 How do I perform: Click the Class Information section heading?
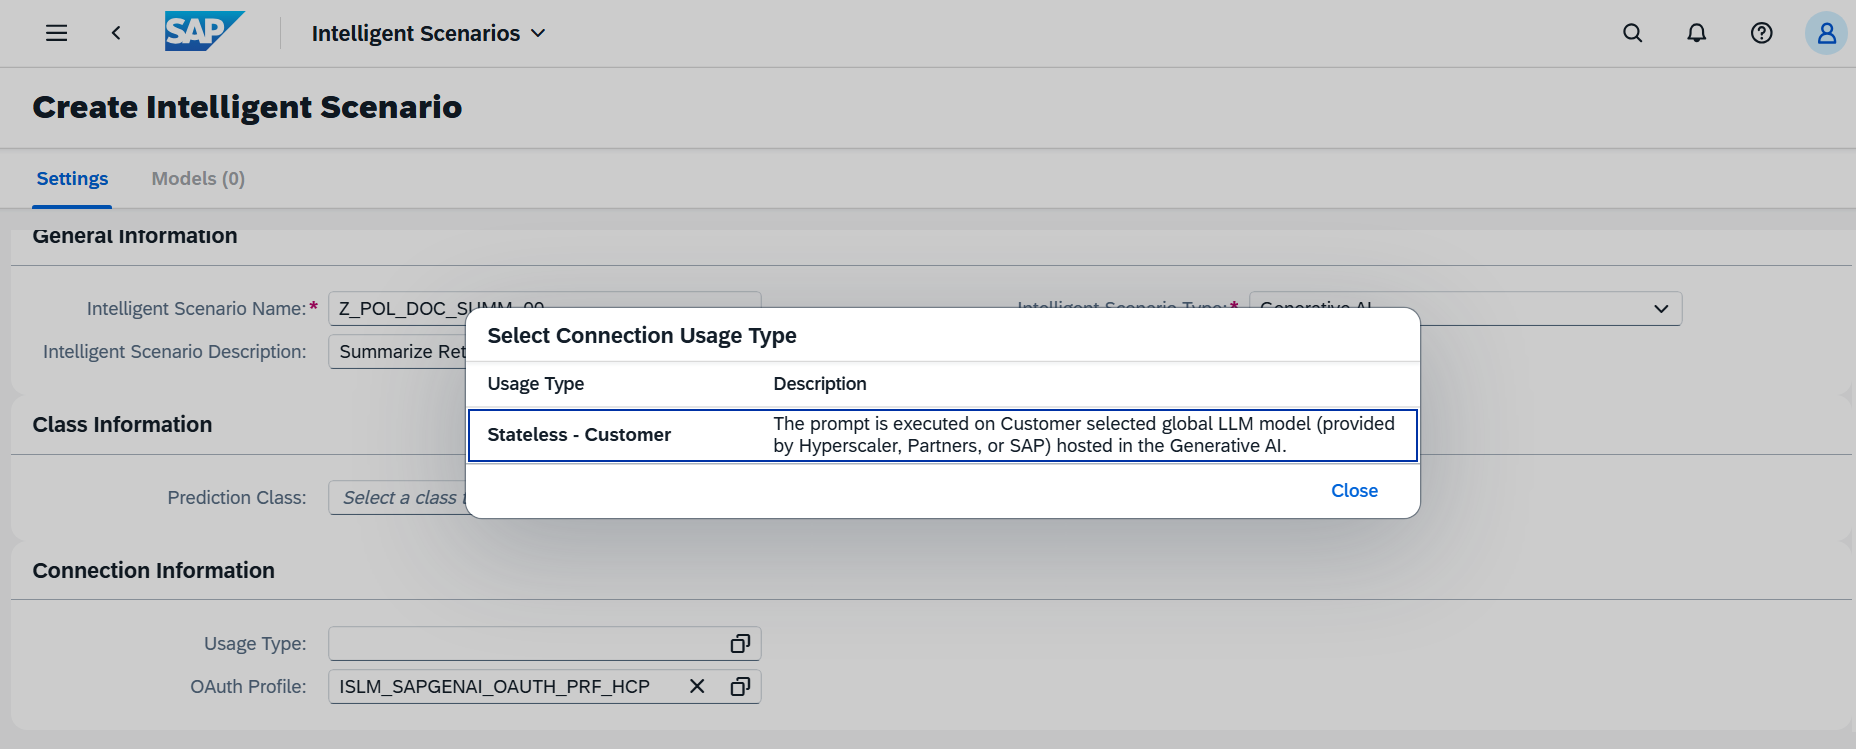click(x=122, y=425)
